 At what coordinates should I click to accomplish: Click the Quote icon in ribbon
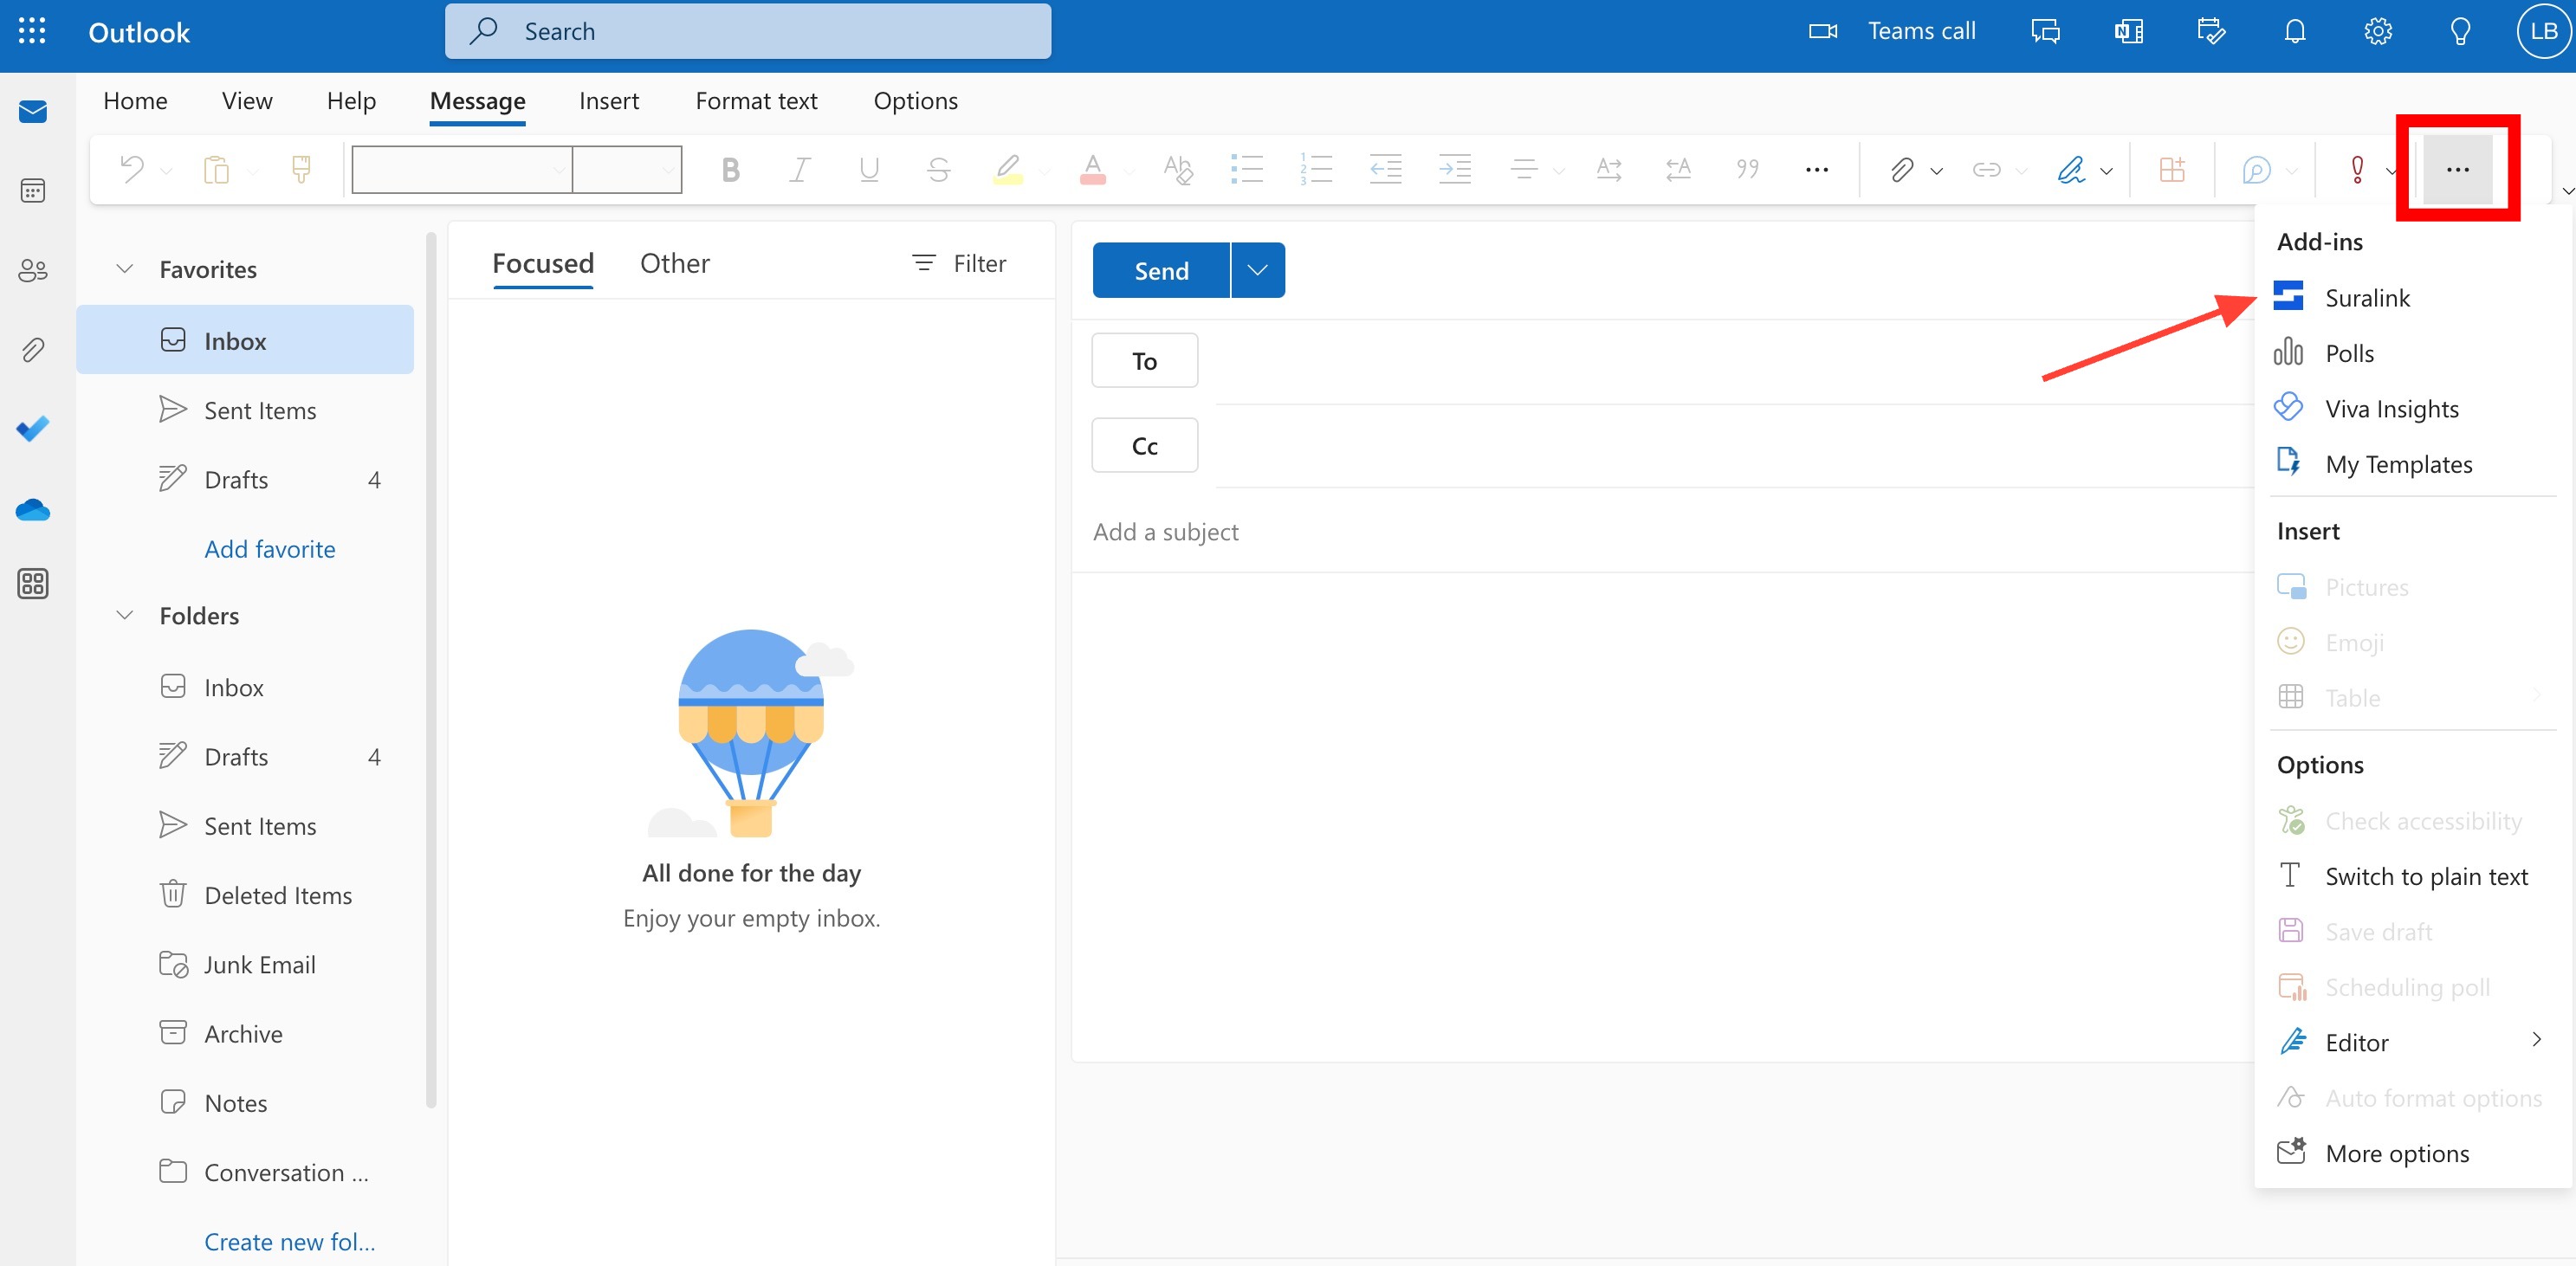pyautogui.click(x=1747, y=169)
